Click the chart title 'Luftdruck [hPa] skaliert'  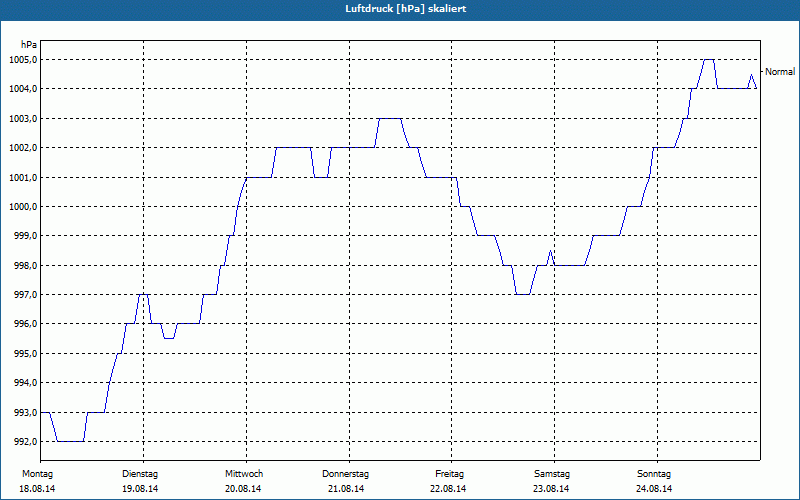(x=406, y=9)
